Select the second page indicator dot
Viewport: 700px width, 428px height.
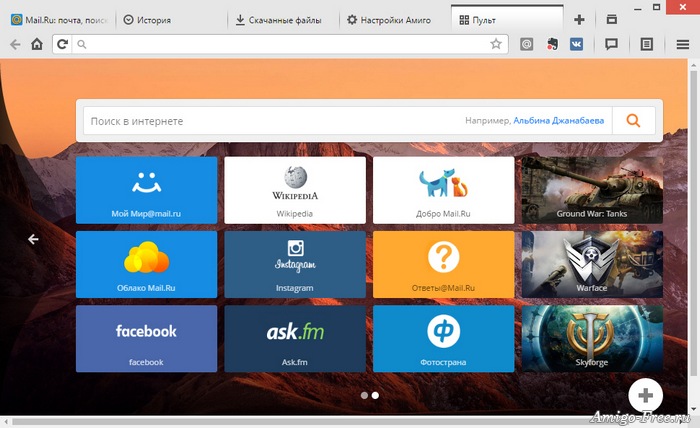click(x=375, y=395)
